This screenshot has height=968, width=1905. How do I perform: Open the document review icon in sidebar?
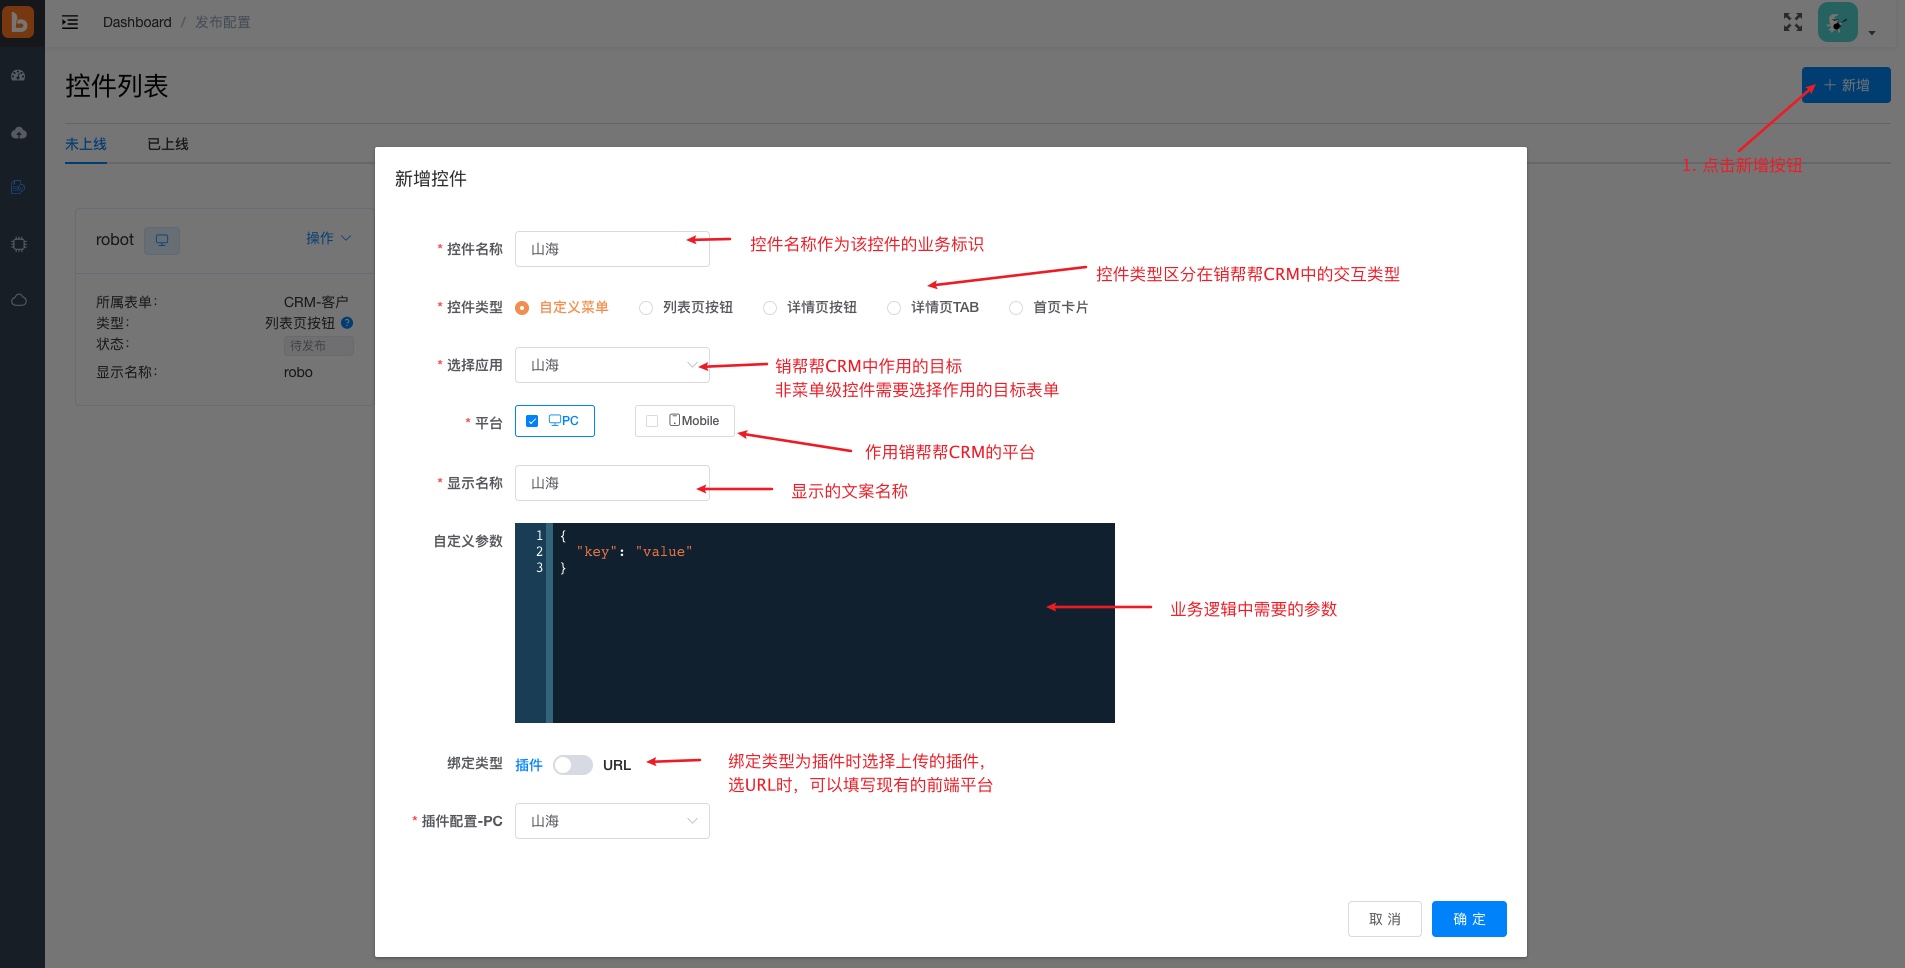(18, 187)
